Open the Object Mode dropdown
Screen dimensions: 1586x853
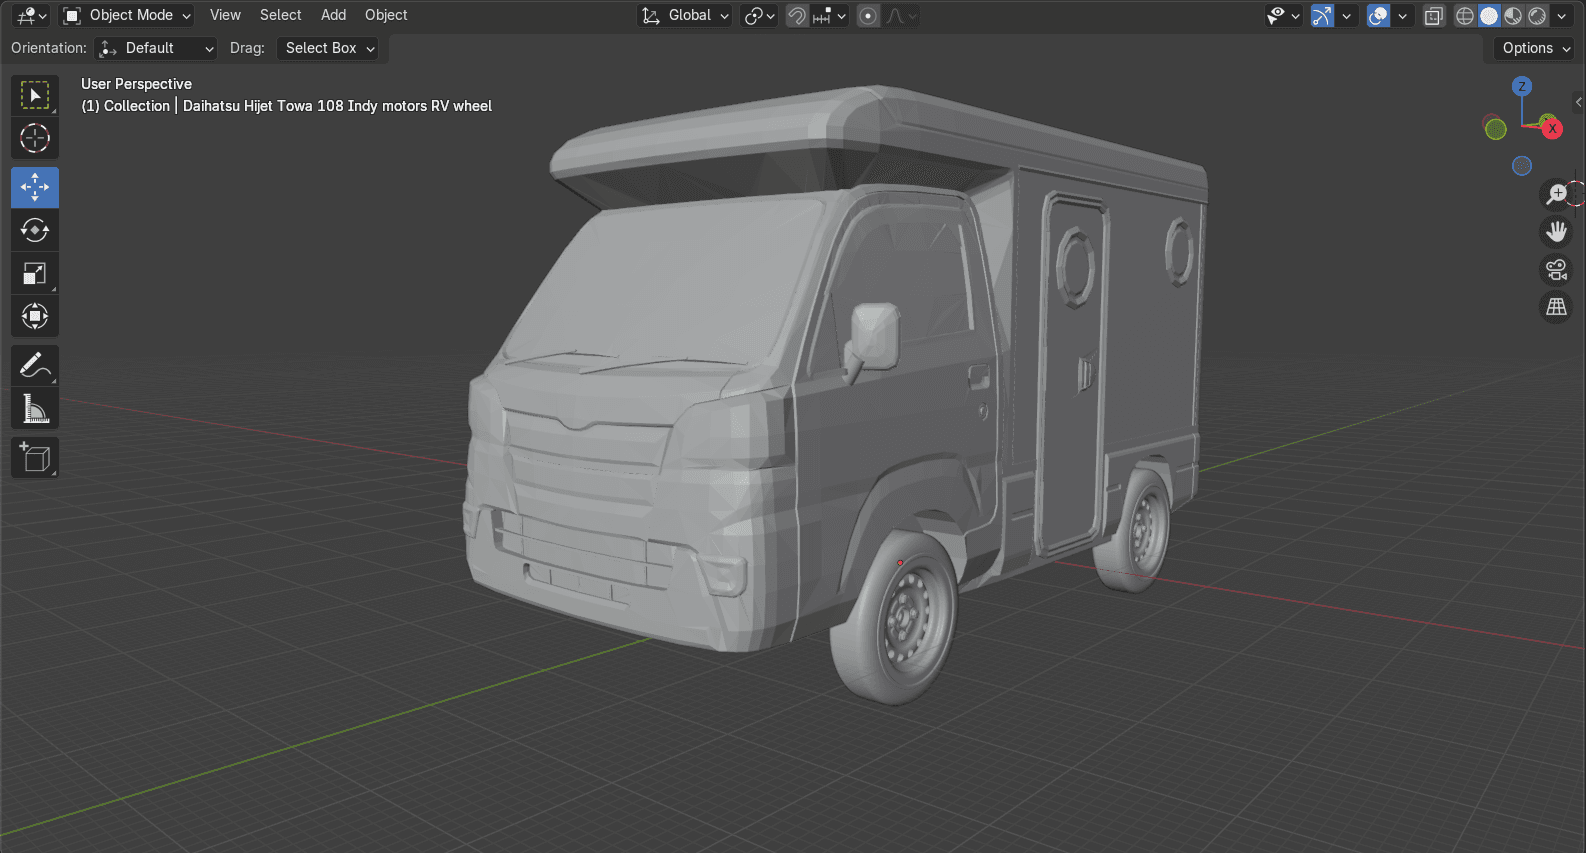coord(127,15)
